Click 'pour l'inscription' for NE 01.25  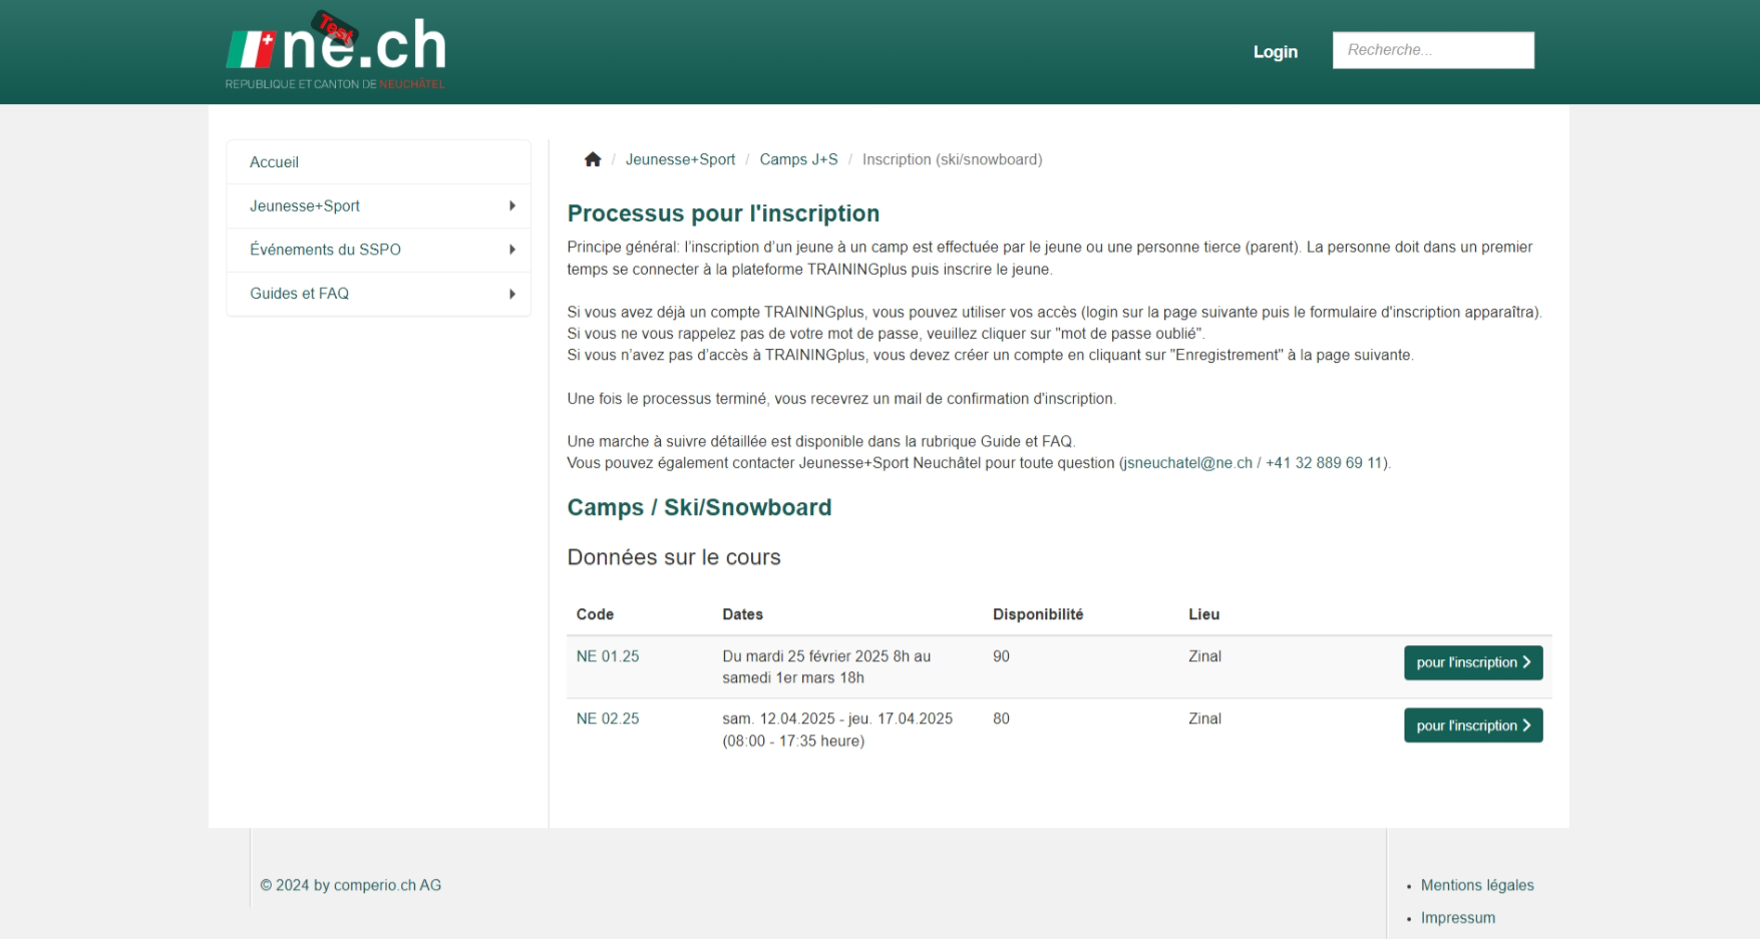tap(1473, 663)
